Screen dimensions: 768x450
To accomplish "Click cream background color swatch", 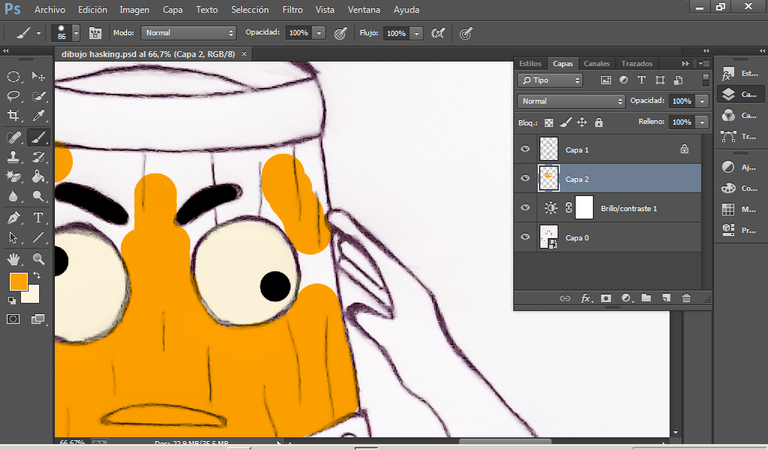I will [32, 297].
